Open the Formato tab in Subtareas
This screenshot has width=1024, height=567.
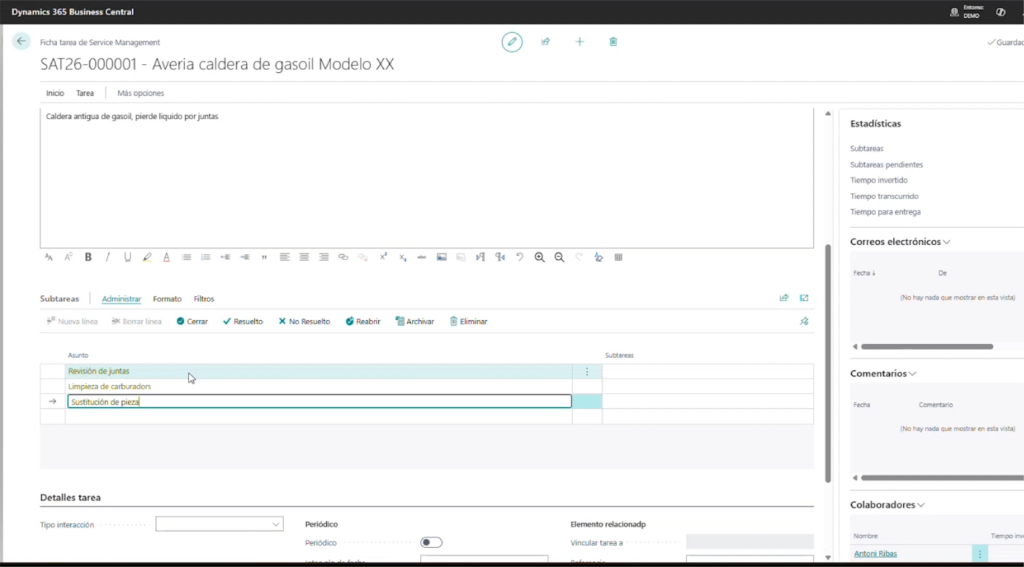coord(167,299)
